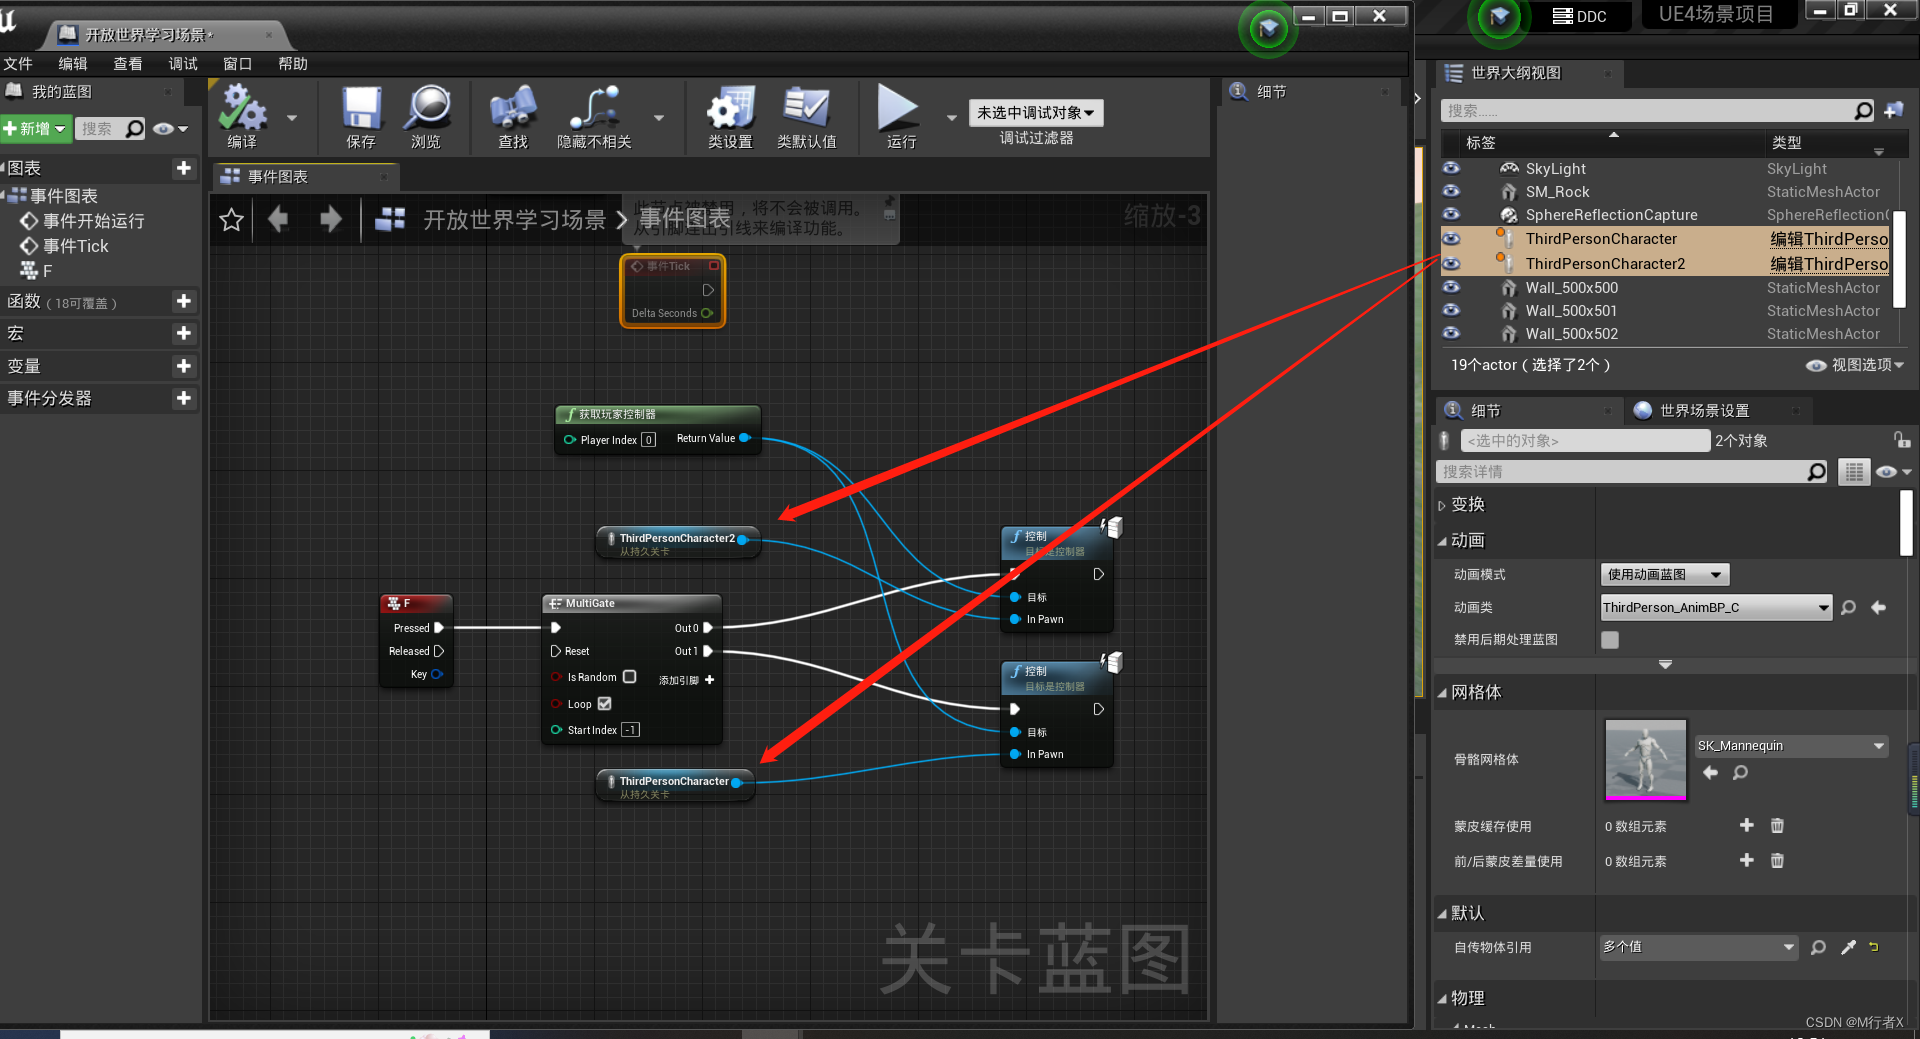Open the 文件 menu
The image size is (1920, 1039).
(x=18, y=64)
